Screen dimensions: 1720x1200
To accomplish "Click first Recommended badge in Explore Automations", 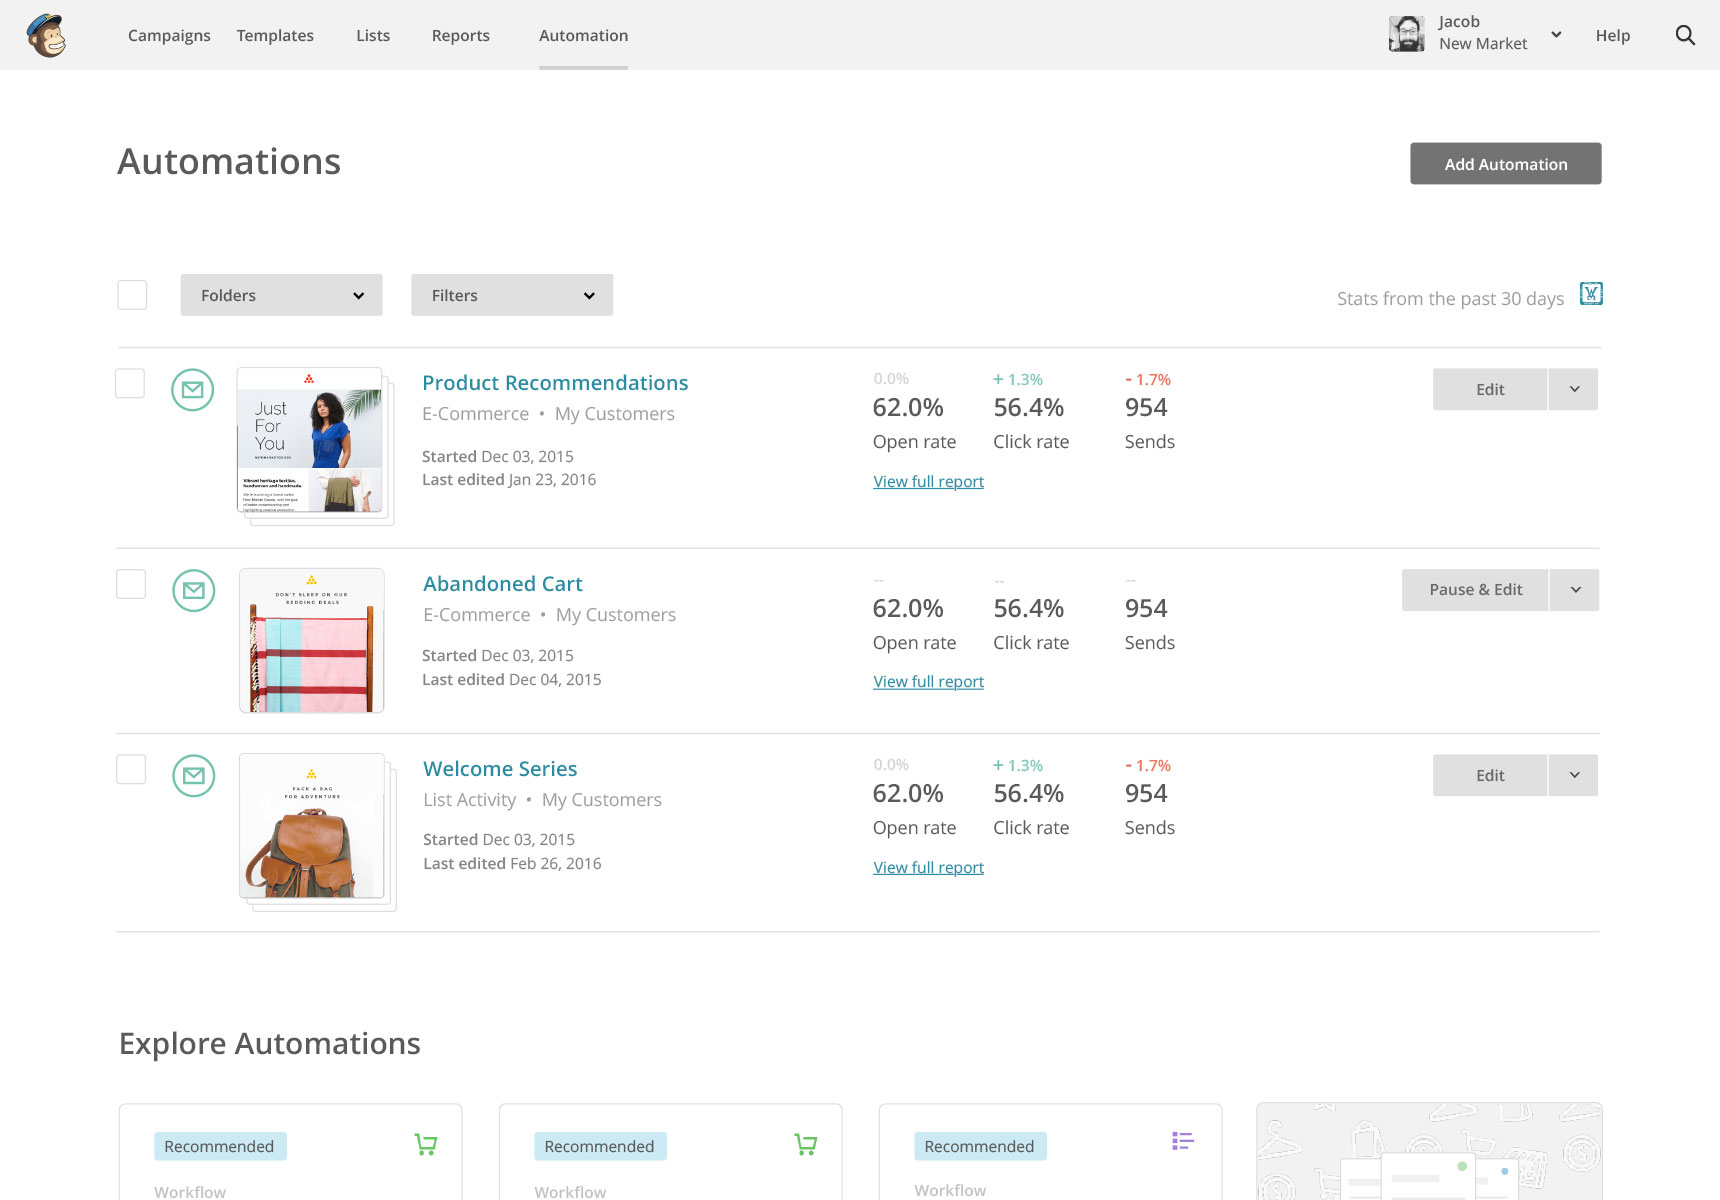I will tap(220, 1146).
